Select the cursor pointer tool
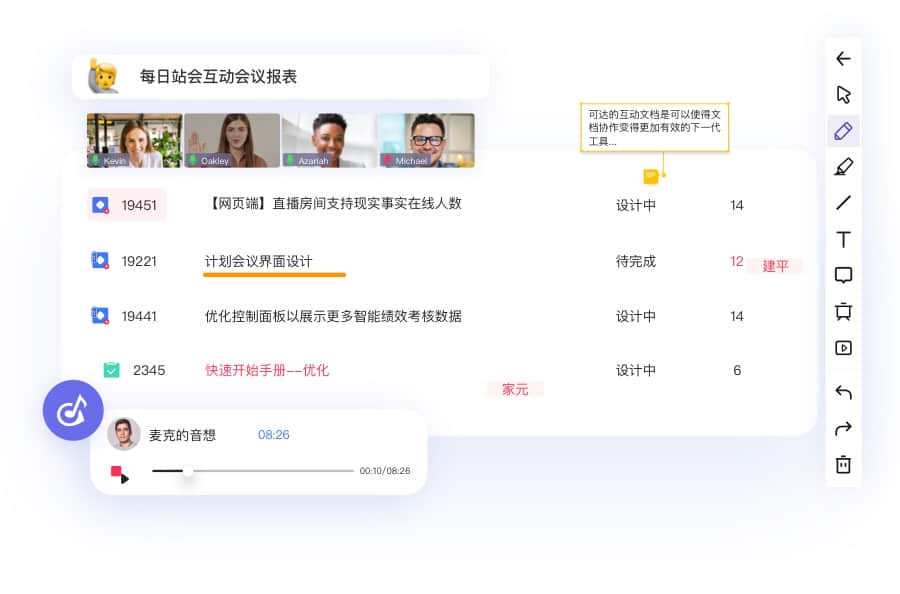The height and width of the screenshot is (594, 900). [x=843, y=95]
